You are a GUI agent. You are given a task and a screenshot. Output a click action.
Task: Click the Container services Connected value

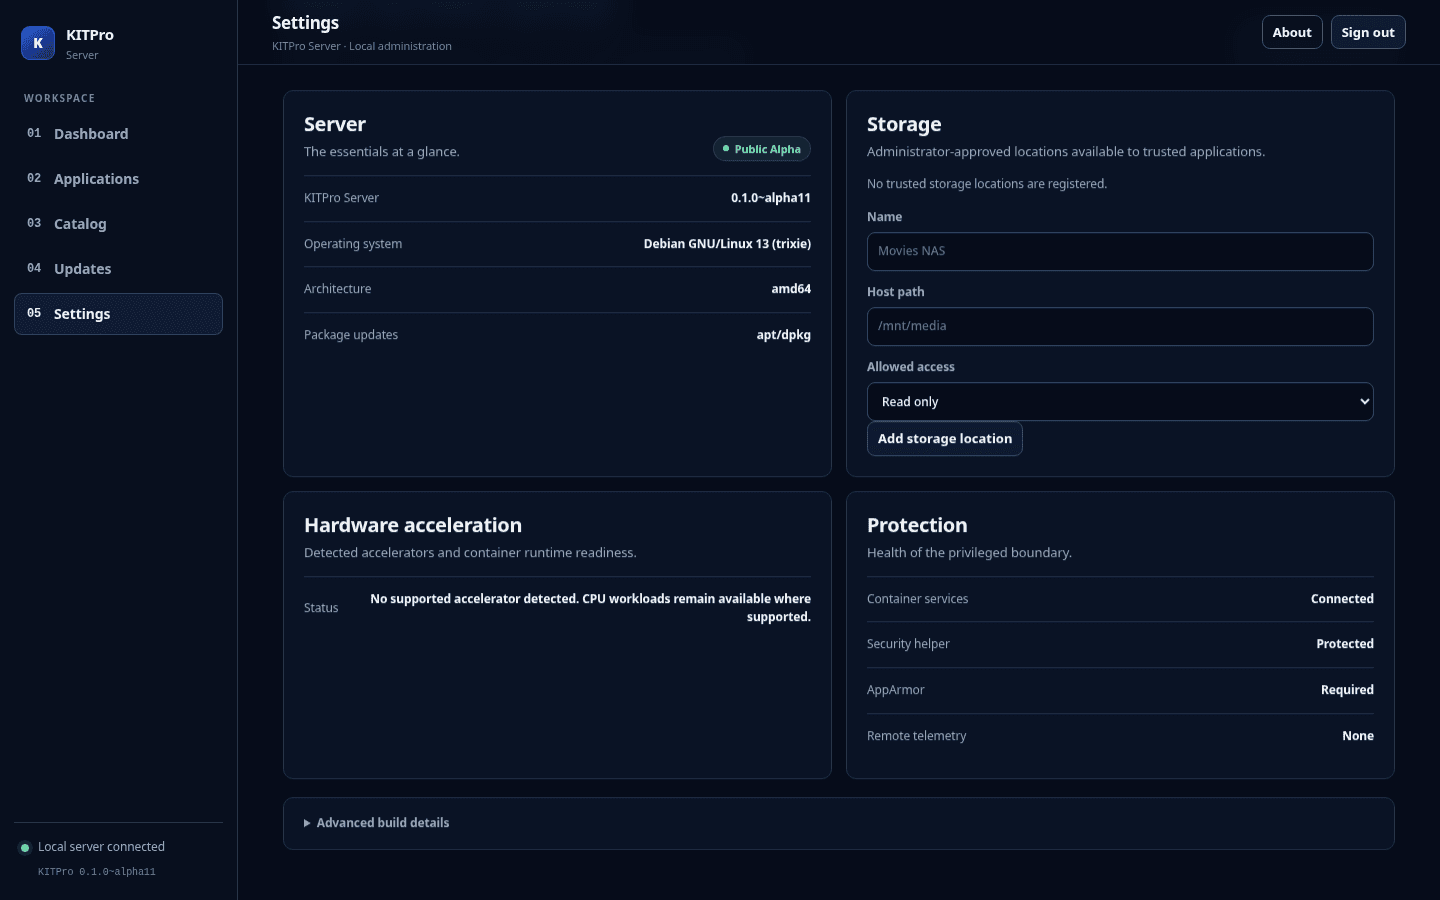(x=1342, y=599)
